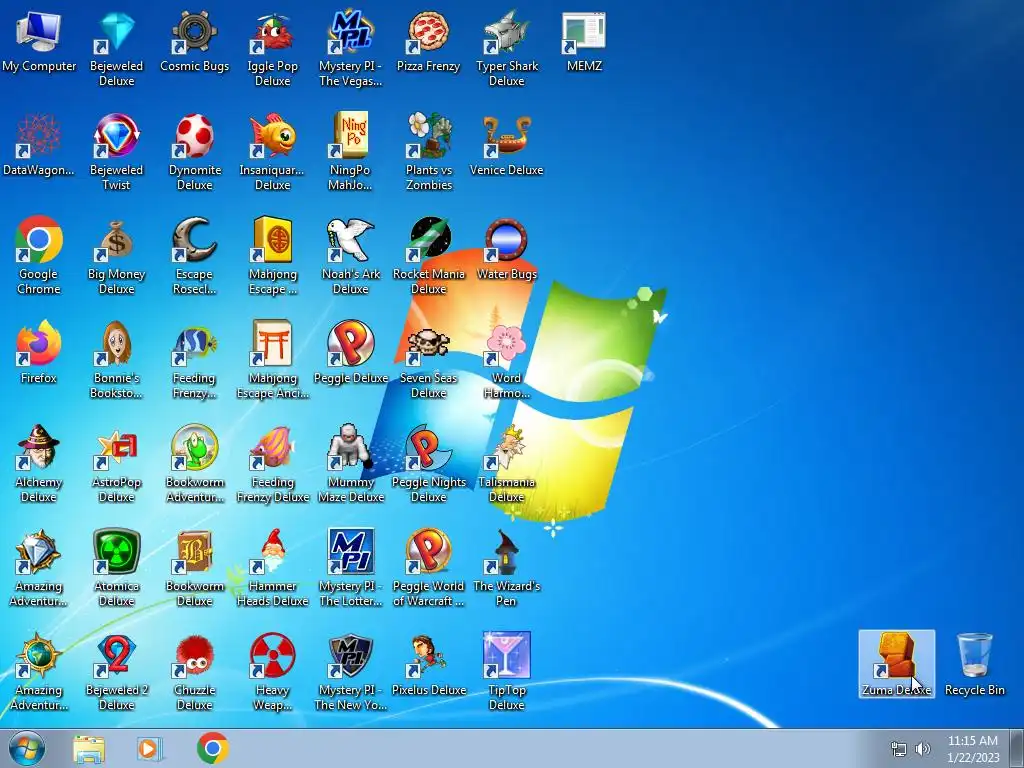Click the network tray icon
The width and height of the screenshot is (1024, 768).
[x=899, y=749]
